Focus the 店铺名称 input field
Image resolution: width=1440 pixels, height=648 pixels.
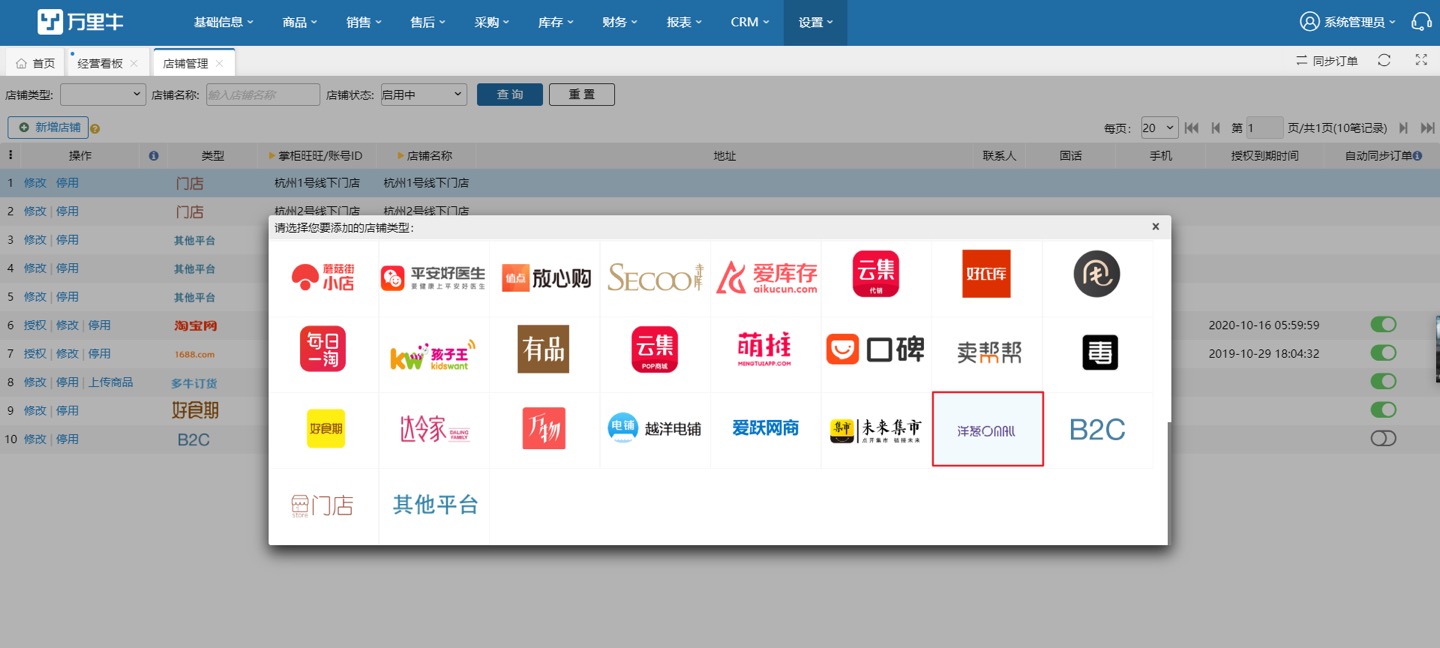click(x=263, y=94)
